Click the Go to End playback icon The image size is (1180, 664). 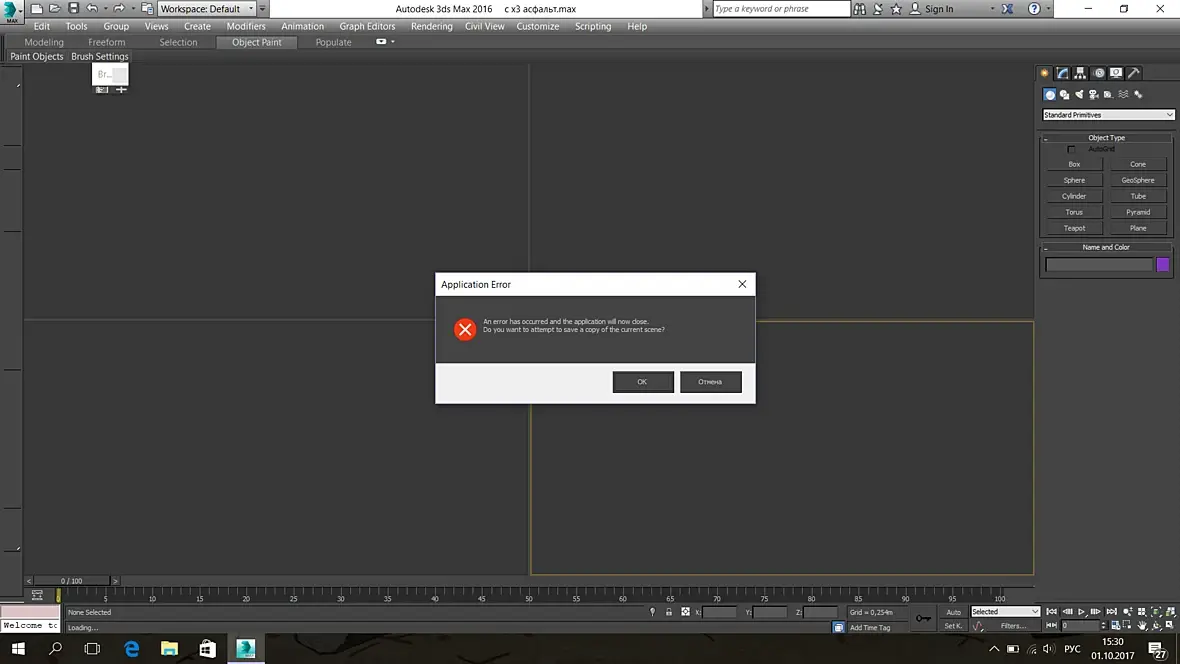pos(1112,612)
